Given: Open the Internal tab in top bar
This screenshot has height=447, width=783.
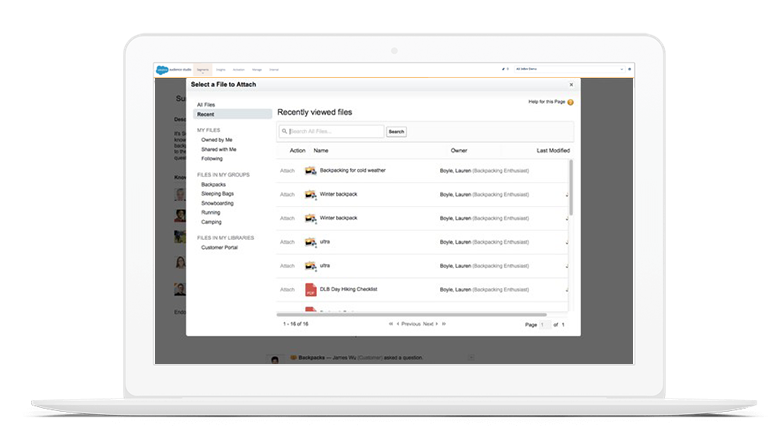Looking at the screenshot, I should pyautogui.click(x=274, y=69).
